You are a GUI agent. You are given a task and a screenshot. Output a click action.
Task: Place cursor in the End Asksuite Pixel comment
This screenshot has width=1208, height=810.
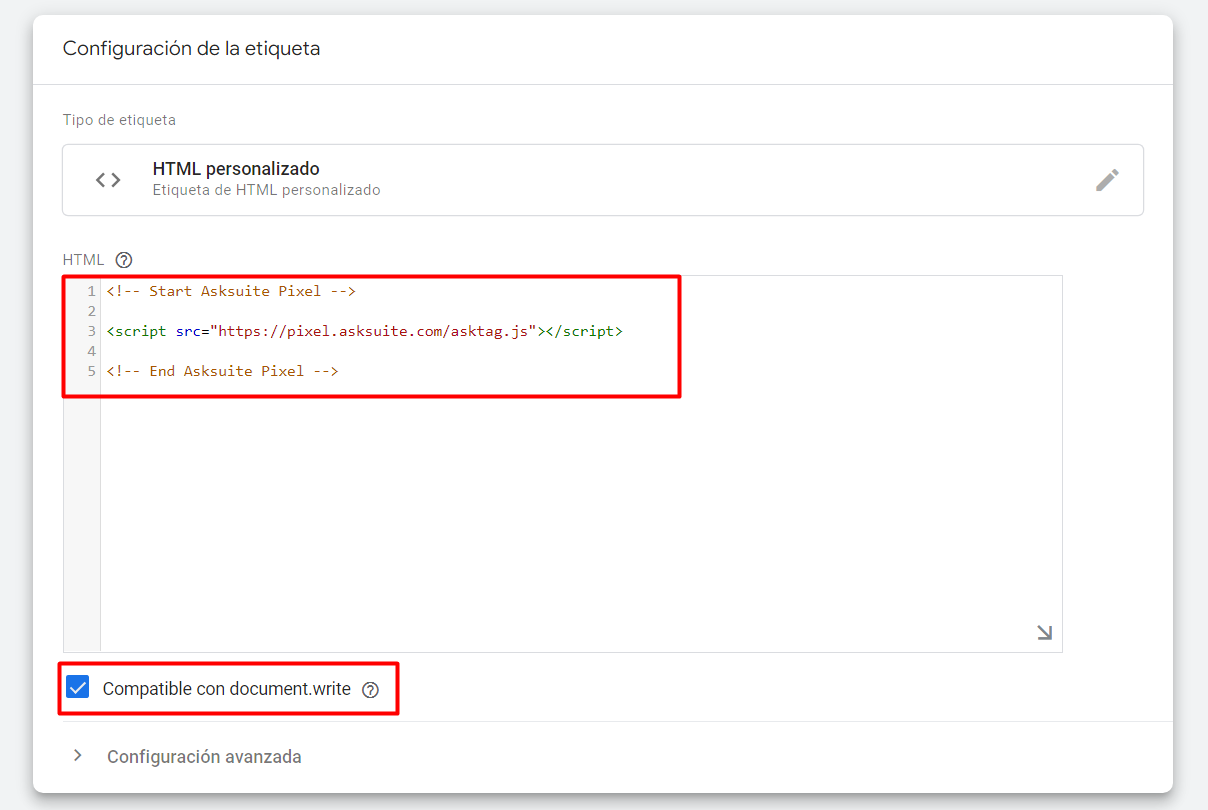[222, 371]
